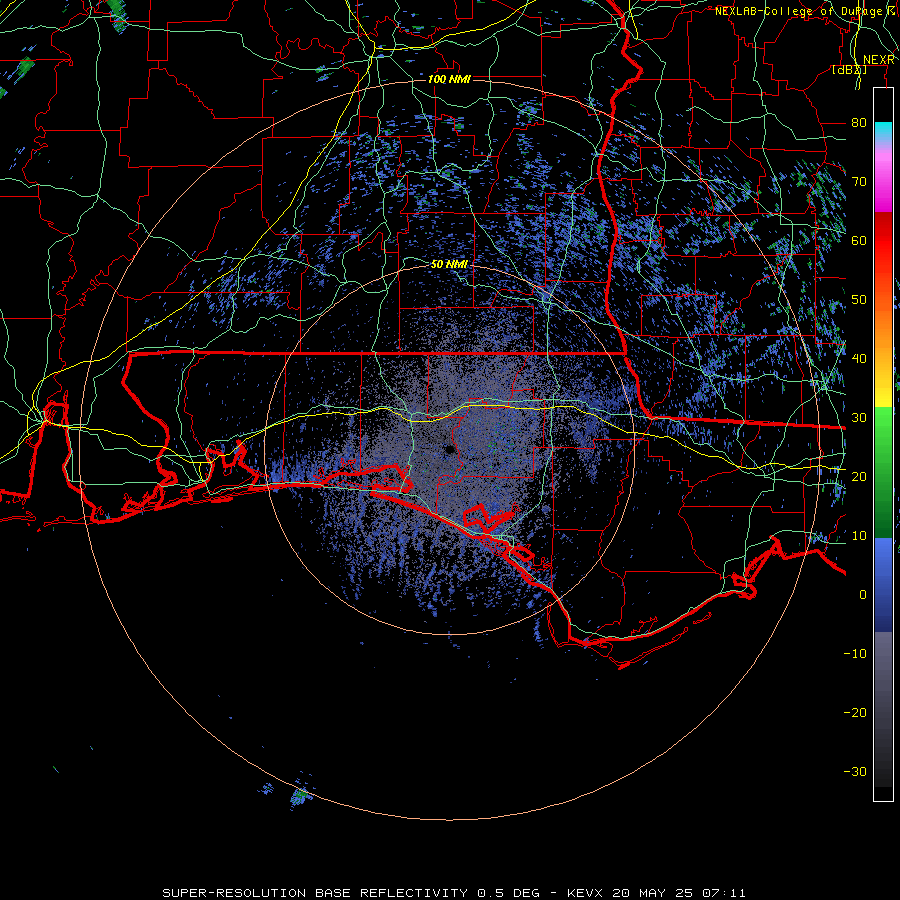Click the 40 value on the color scale

(859, 359)
